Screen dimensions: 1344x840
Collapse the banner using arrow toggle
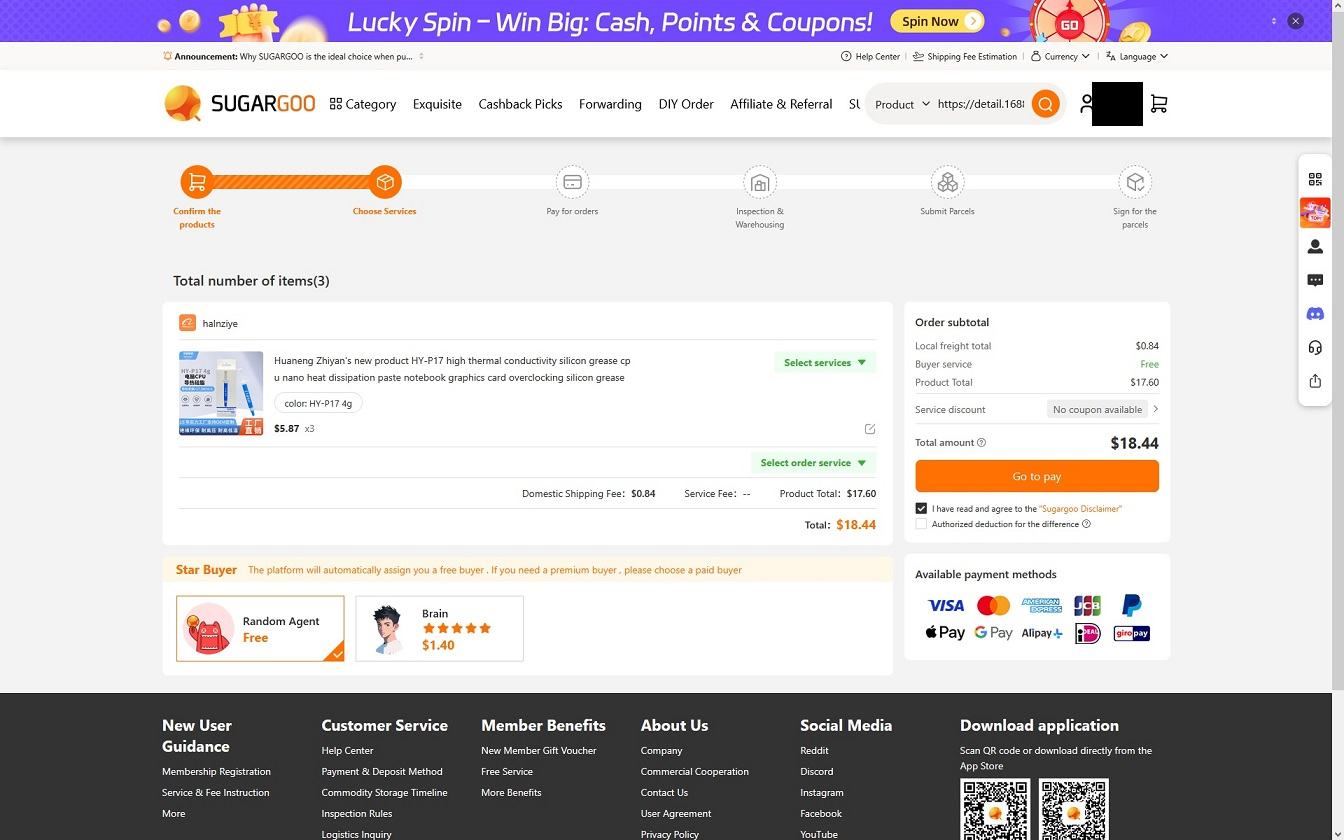(x=1273, y=20)
